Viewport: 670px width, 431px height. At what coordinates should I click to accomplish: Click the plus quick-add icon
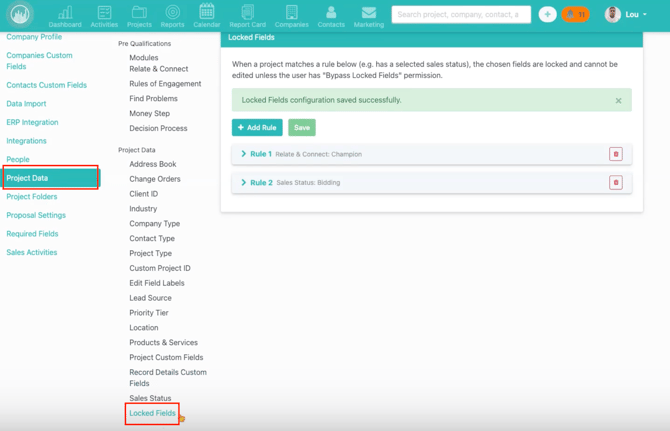(x=547, y=15)
